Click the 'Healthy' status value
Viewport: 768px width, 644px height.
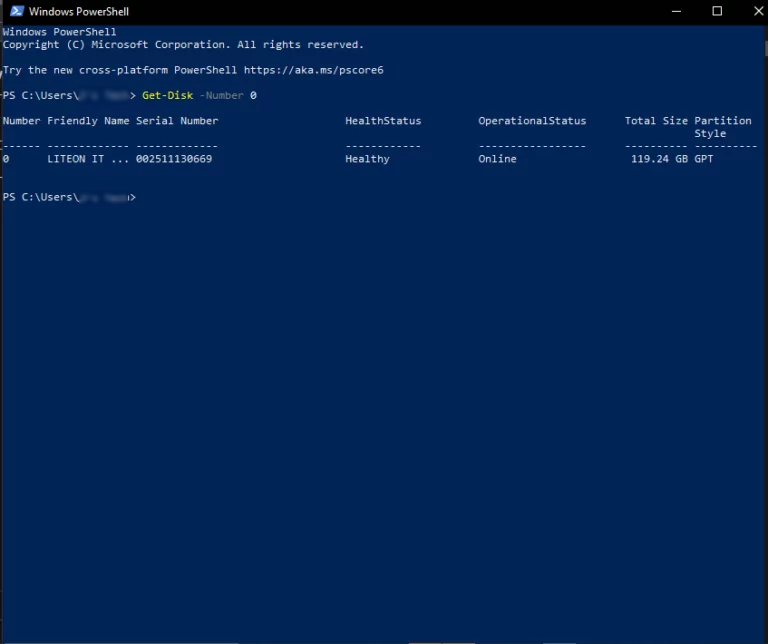coord(367,159)
